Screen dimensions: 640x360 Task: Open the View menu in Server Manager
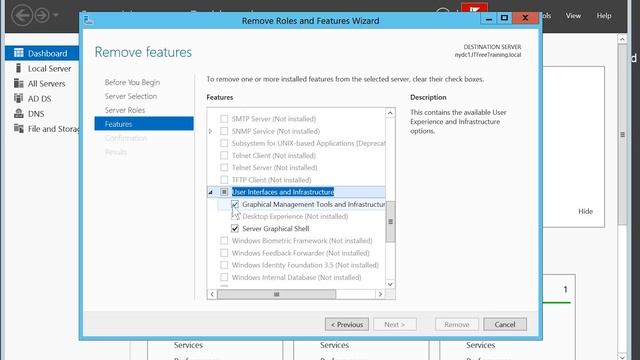click(573, 16)
